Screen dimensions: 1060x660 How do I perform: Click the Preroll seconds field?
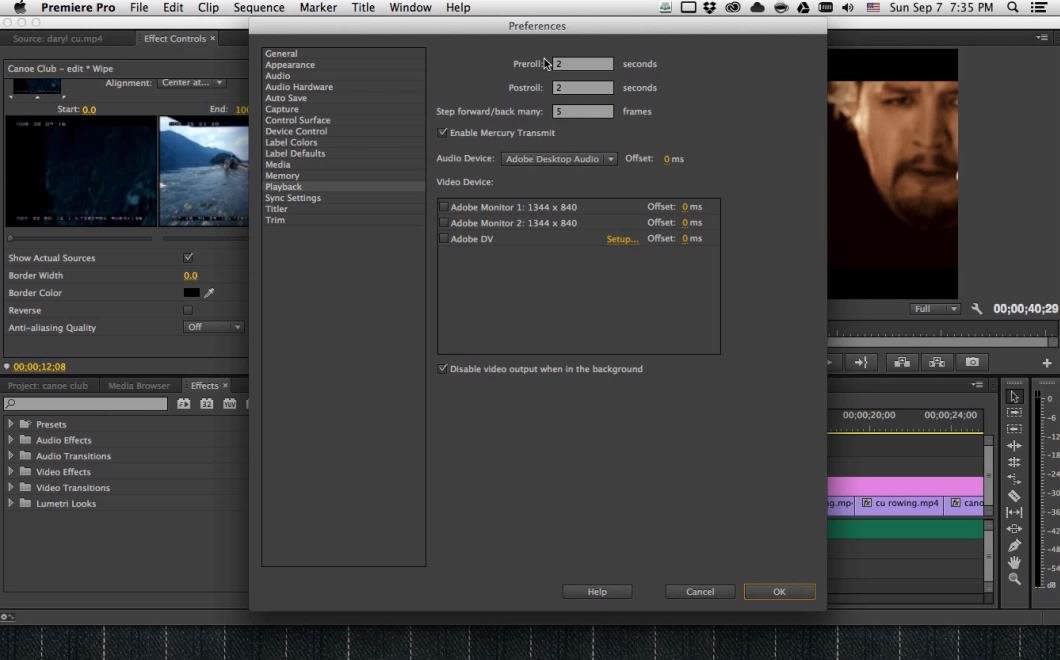[583, 64]
